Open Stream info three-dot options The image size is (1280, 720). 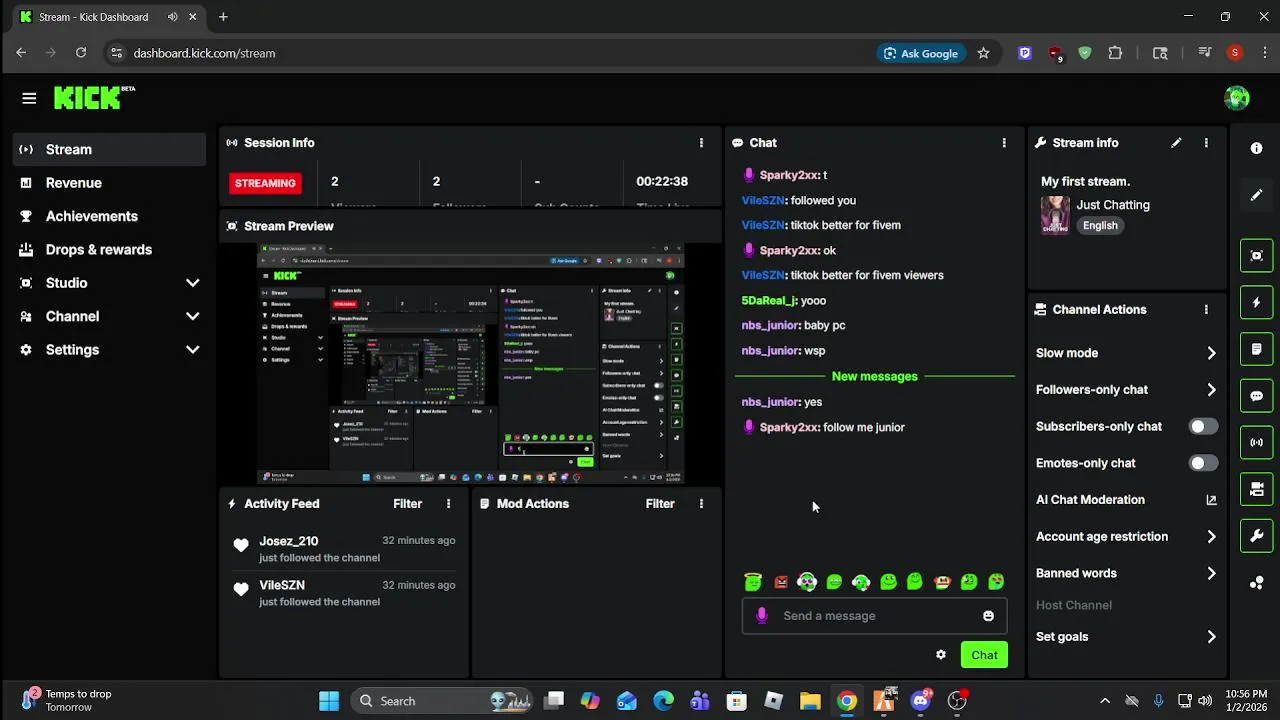1206,143
